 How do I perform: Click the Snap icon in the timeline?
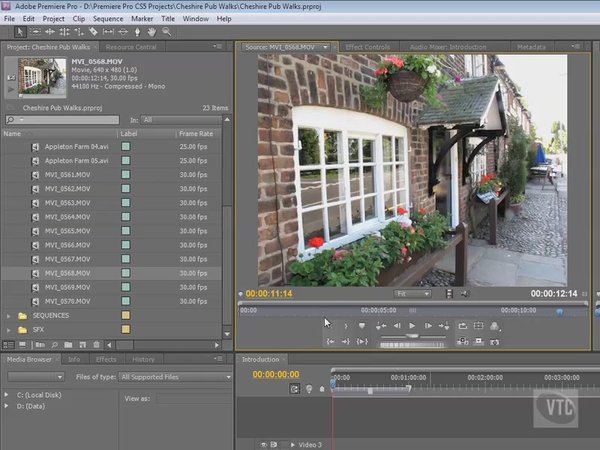[294, 388]
